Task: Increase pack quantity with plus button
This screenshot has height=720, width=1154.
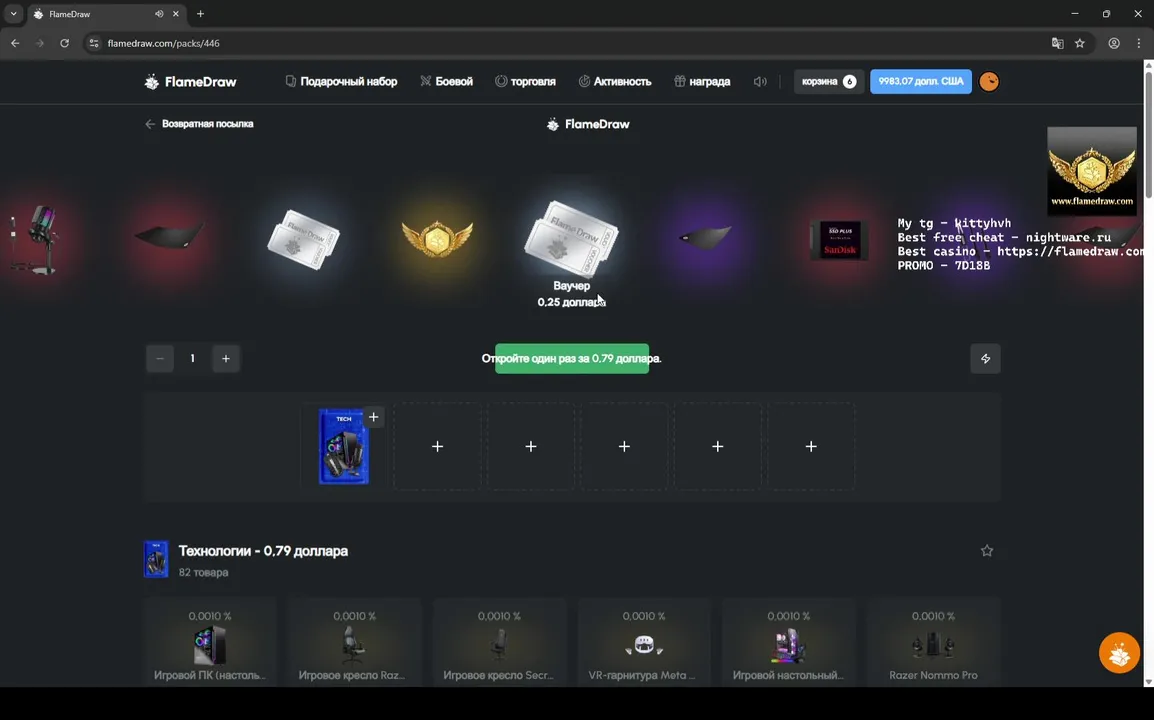Action: point(226,359)
